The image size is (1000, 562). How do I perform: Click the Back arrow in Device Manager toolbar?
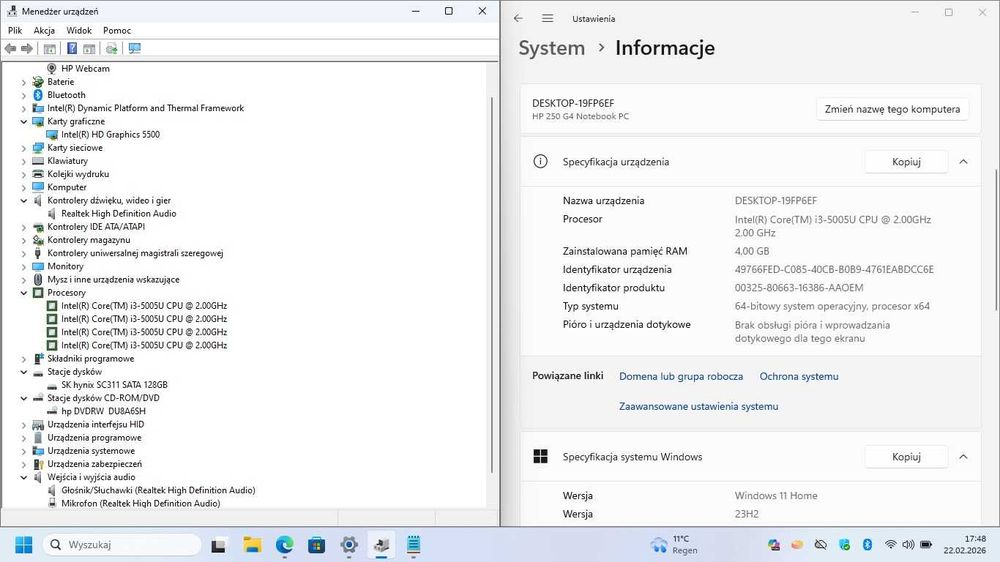tap(10, 48)
